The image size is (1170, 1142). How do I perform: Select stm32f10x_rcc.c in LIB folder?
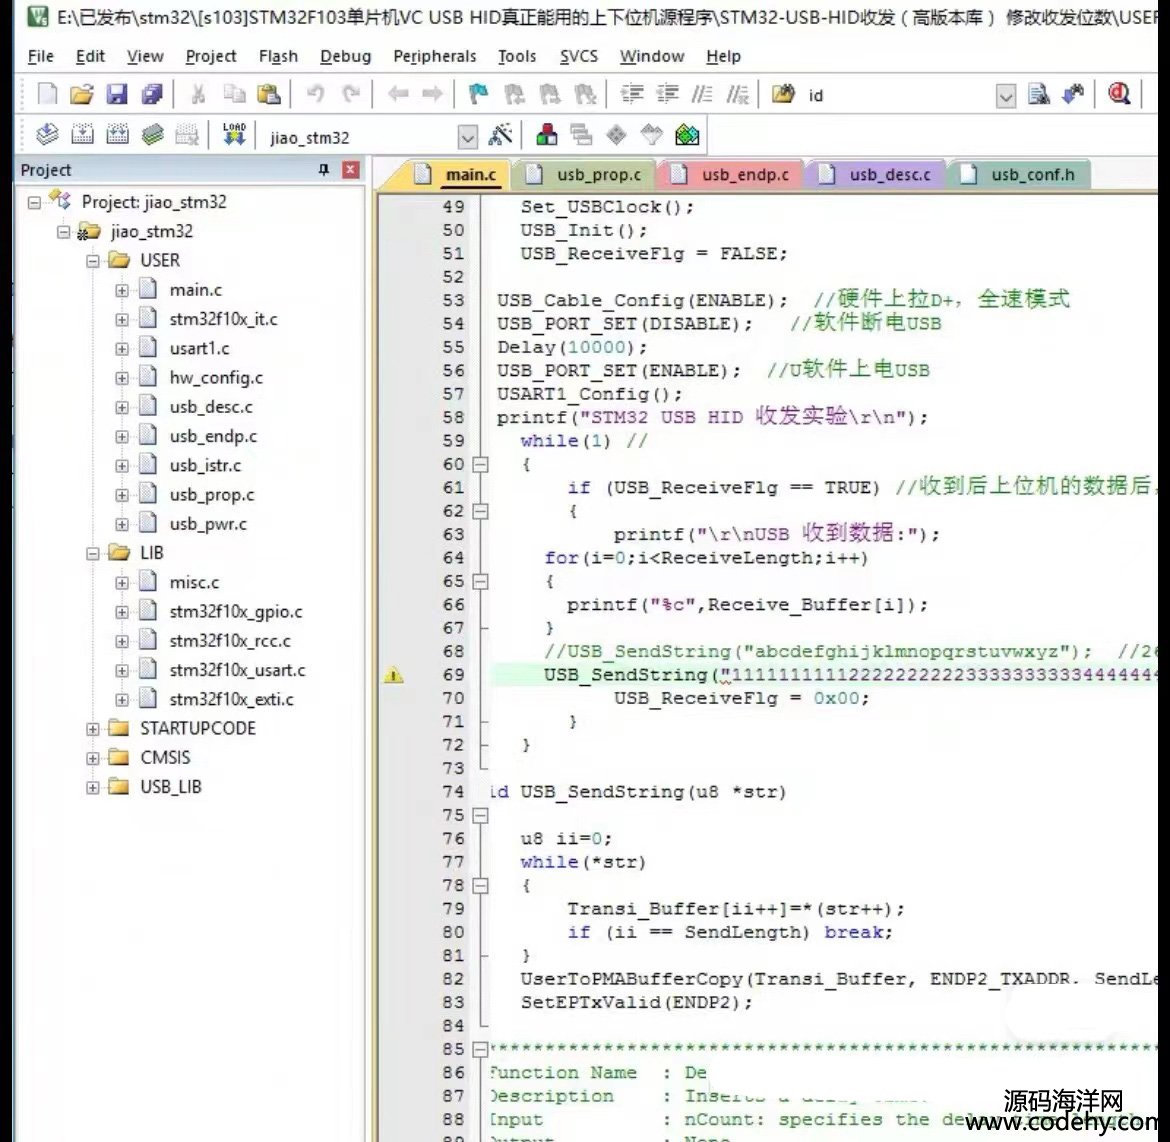coord(230,641)
